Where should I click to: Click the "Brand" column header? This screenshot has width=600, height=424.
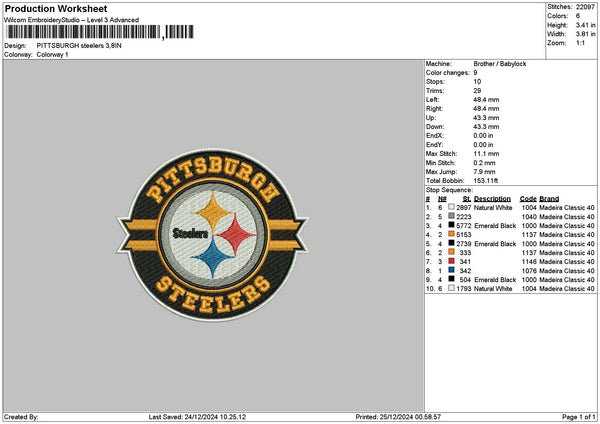pos(549,199)
